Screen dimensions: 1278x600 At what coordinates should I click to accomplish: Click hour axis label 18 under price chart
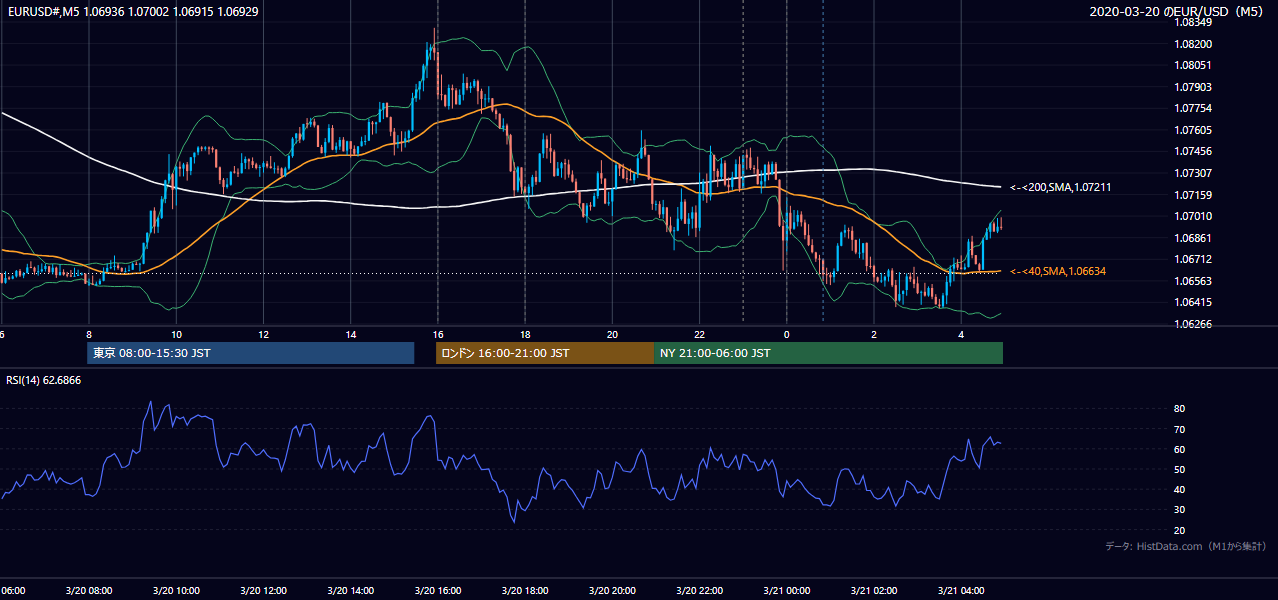pos(525,334)
